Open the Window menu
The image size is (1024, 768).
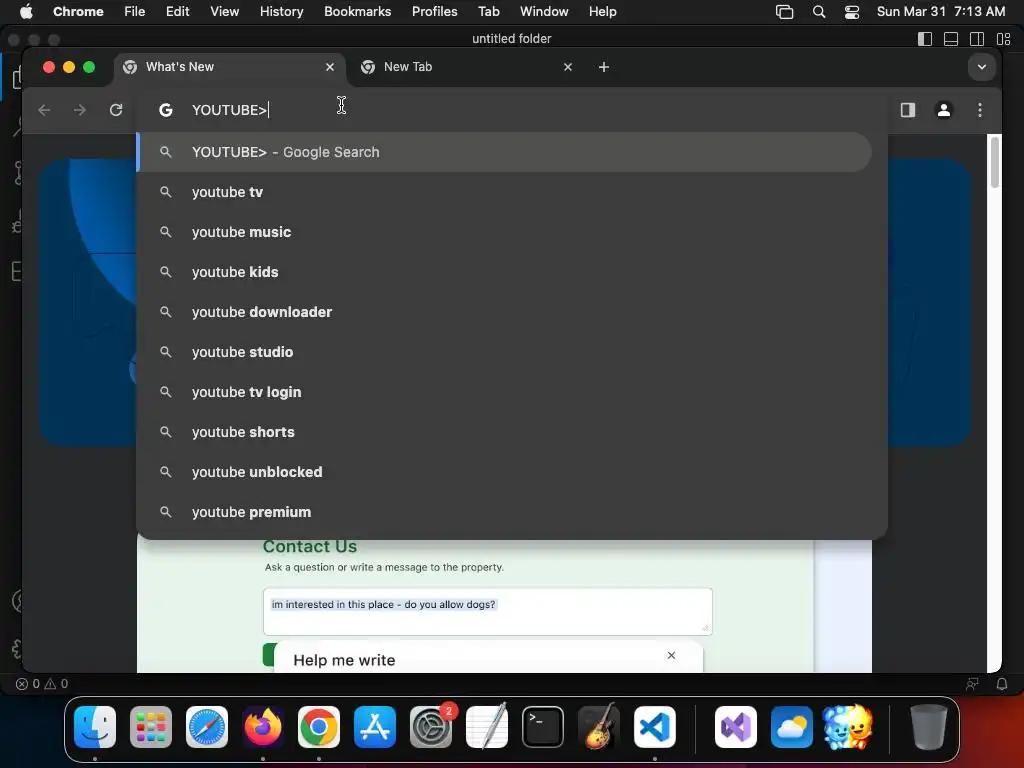544,11
